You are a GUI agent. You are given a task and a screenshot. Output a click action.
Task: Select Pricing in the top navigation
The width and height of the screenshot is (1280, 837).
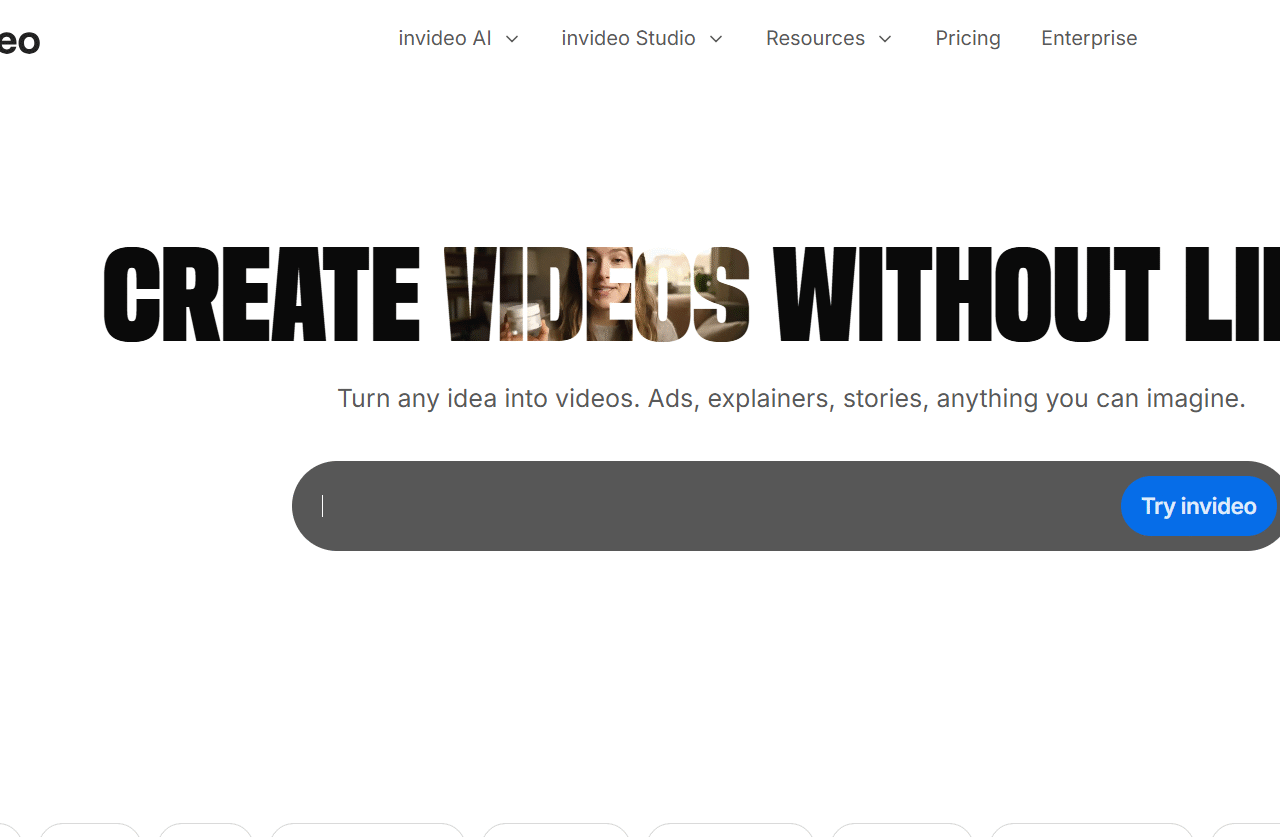[x=967, y=38]
